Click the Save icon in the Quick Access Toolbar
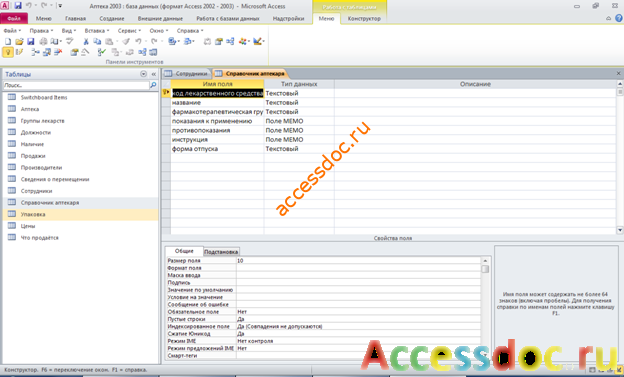Image resolution: width=624 pixels, height=377 pixels. click(18, 6)
